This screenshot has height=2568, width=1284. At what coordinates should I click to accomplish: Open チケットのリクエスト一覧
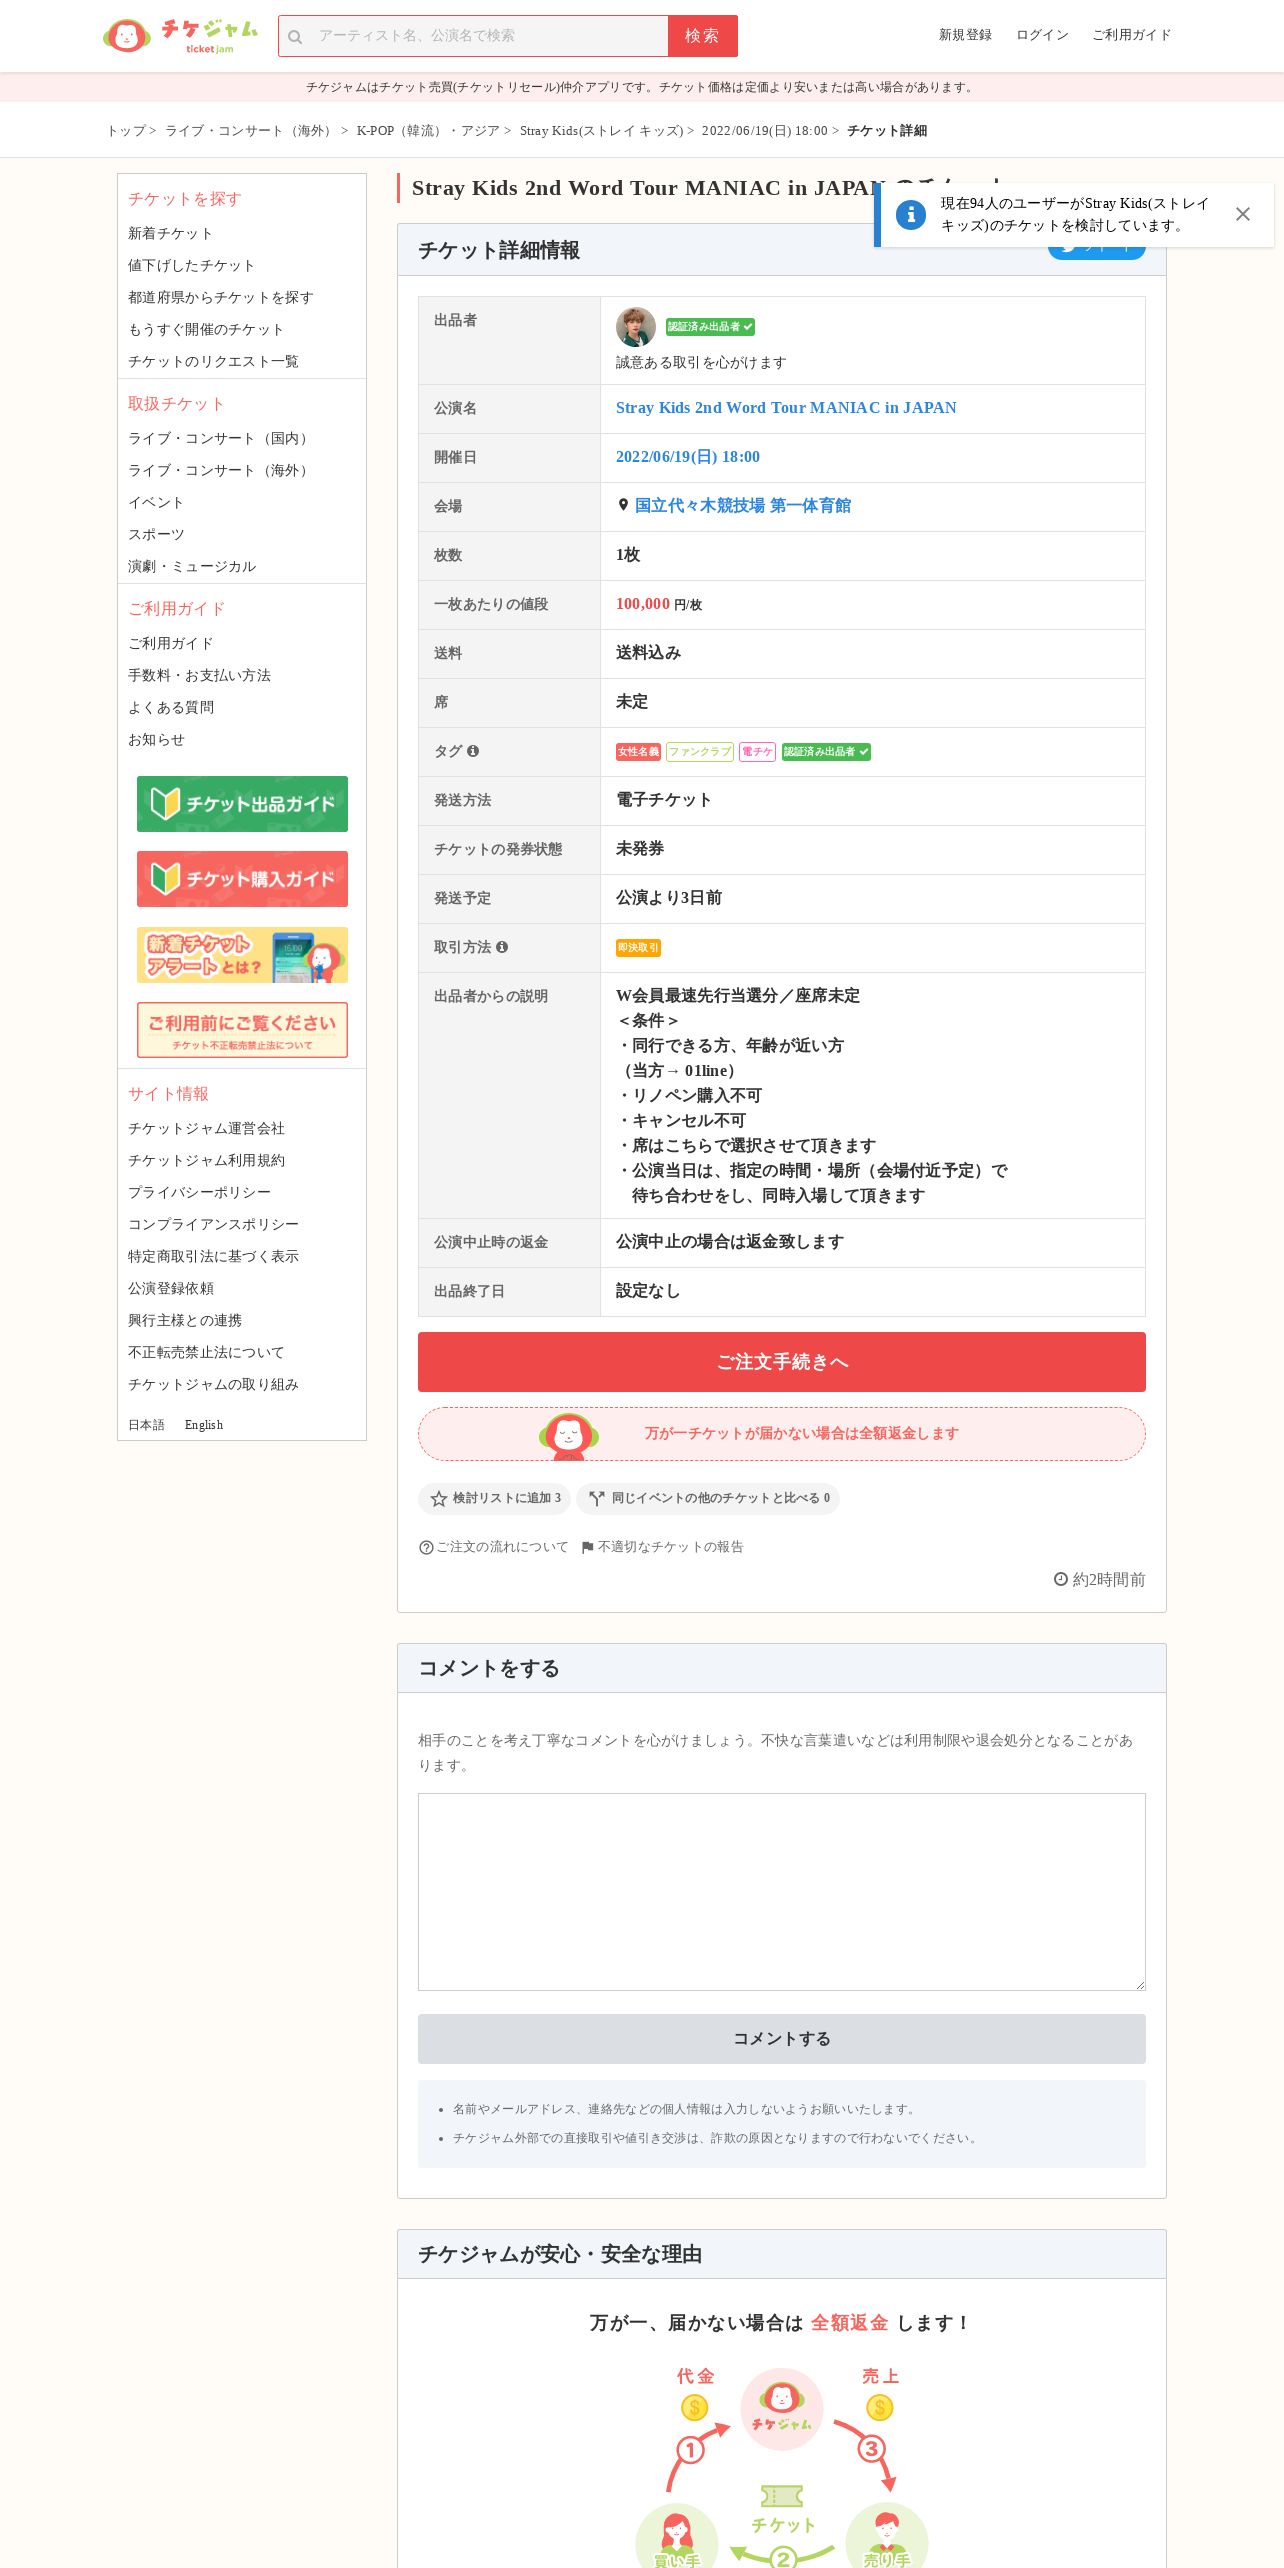tap(213, 361)
